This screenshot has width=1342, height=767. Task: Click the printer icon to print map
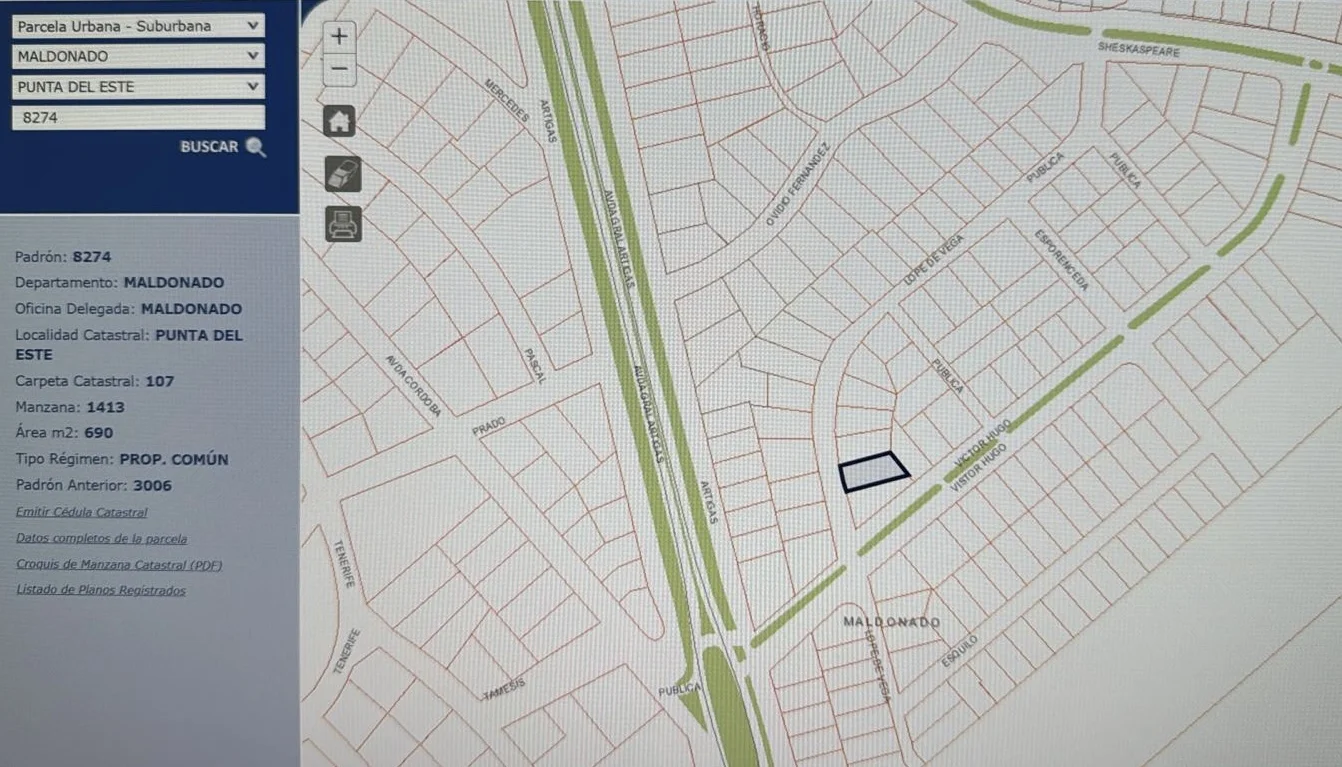click(342, 225)
